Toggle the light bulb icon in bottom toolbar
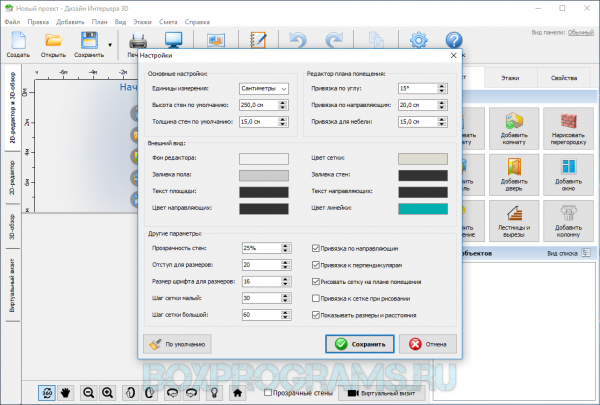 (214, 393)
